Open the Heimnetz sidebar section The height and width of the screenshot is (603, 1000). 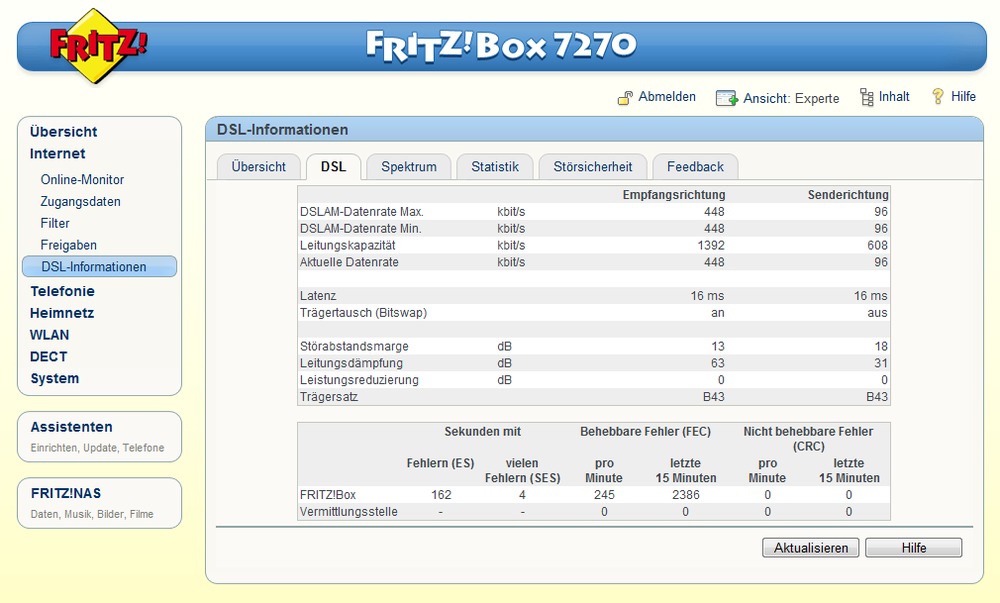62,313
